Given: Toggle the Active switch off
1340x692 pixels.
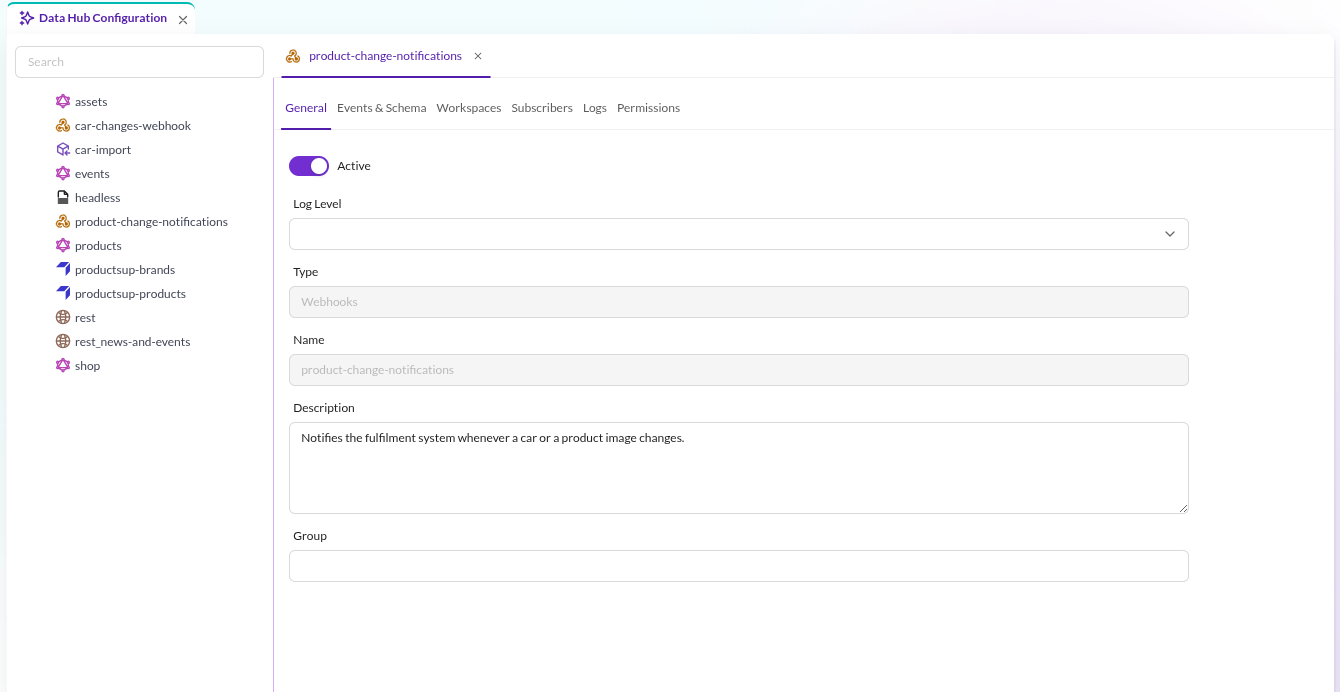Looking at the screenshot, I should pyautogui.click(x=309, y=166).
